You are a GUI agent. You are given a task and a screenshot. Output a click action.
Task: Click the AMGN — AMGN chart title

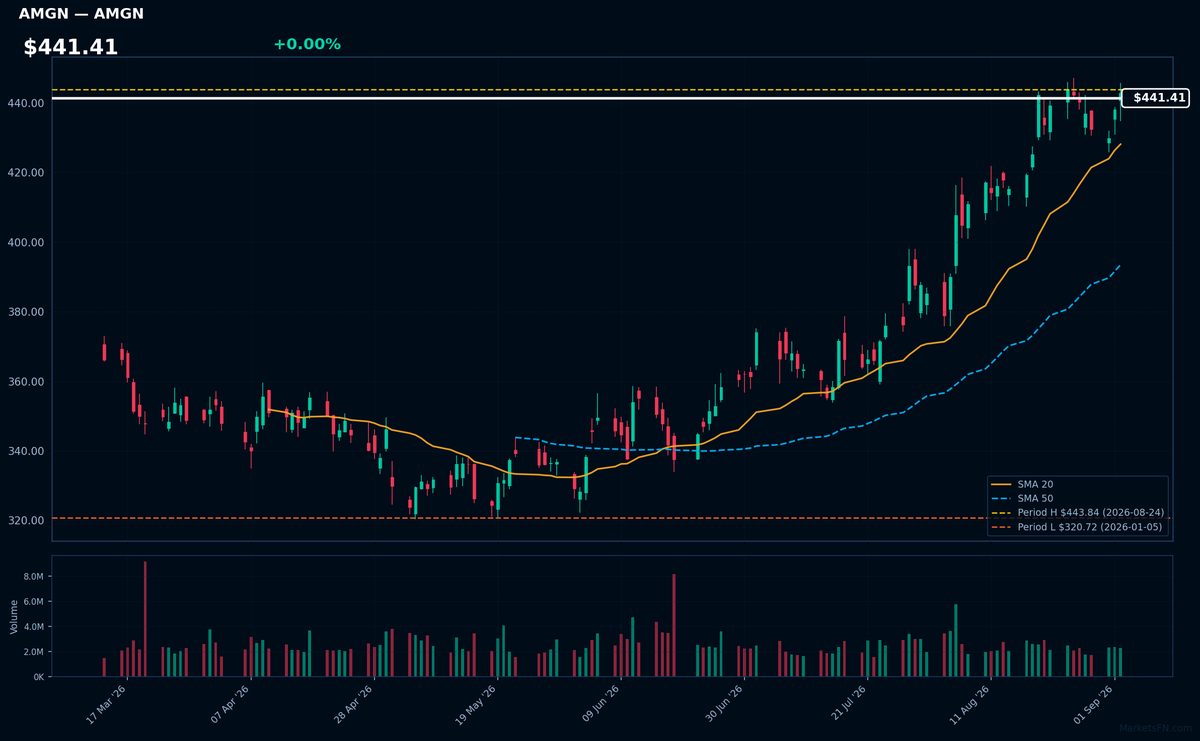tap(81, 14)
